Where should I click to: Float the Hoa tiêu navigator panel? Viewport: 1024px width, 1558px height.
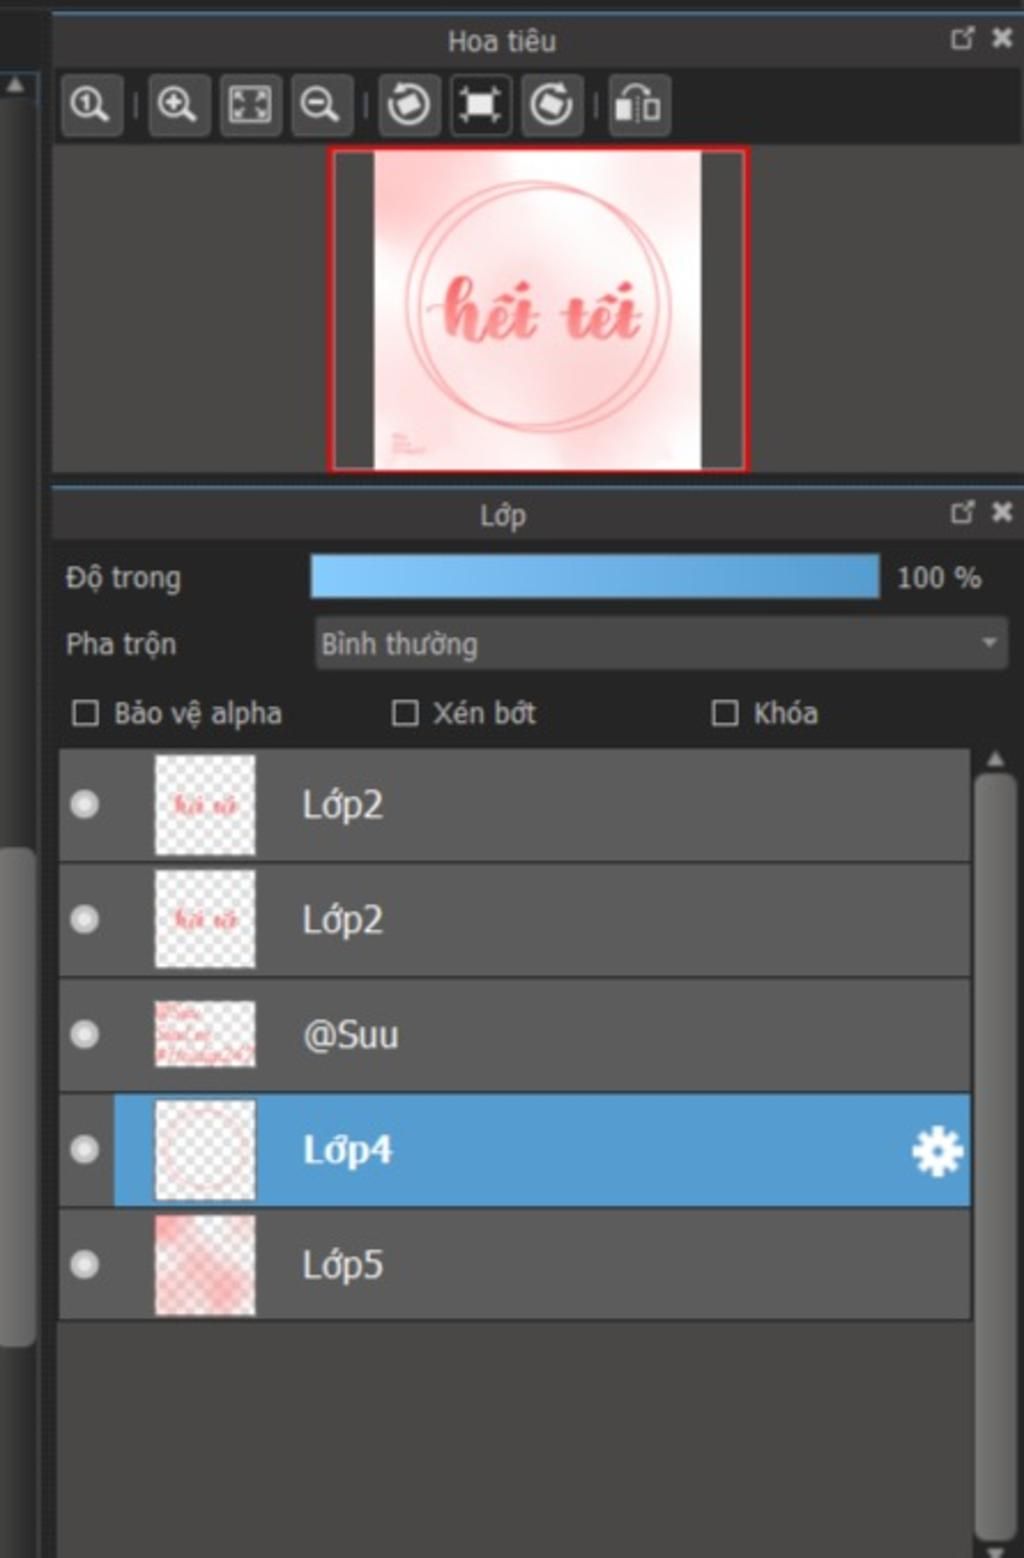tap(962, 38)
